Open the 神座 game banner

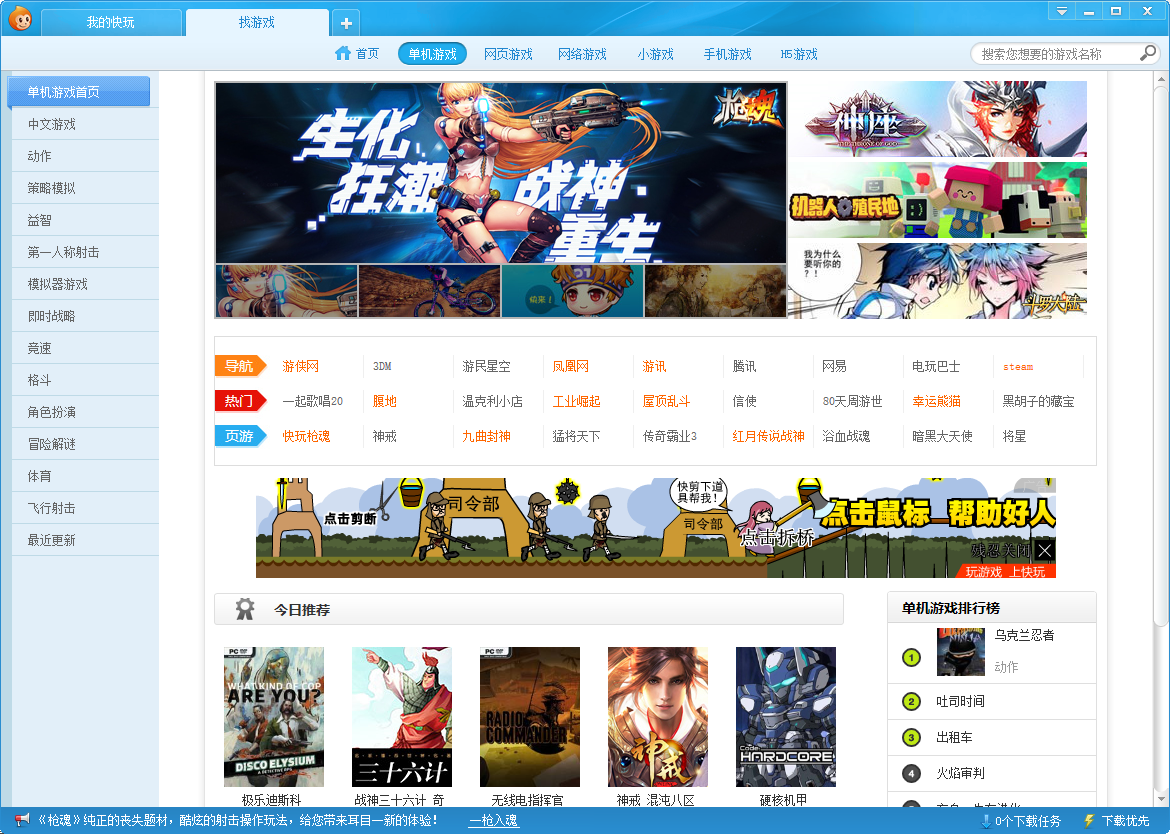point(938,119)
